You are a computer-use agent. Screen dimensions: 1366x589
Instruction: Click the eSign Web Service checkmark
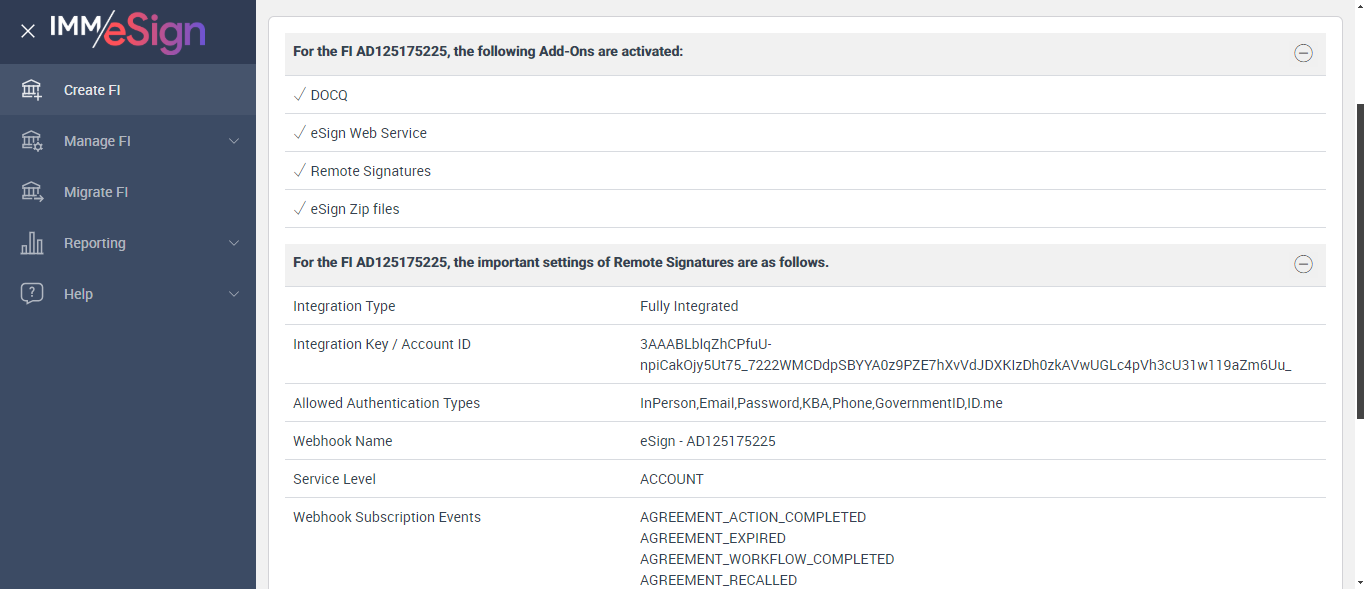[x=299, y=133]
